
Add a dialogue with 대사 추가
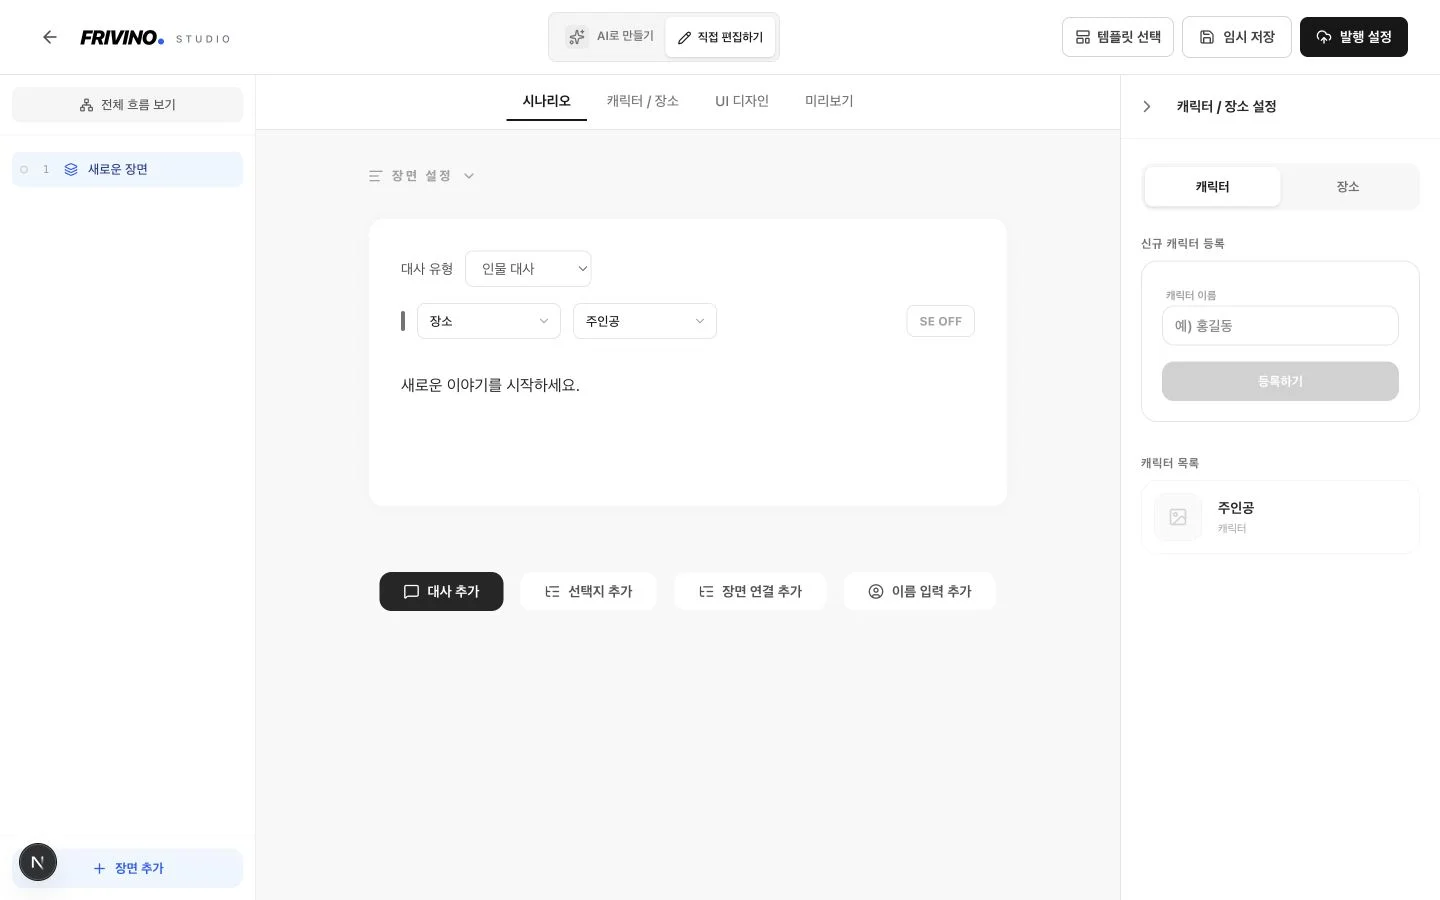(x=441, y=592)
